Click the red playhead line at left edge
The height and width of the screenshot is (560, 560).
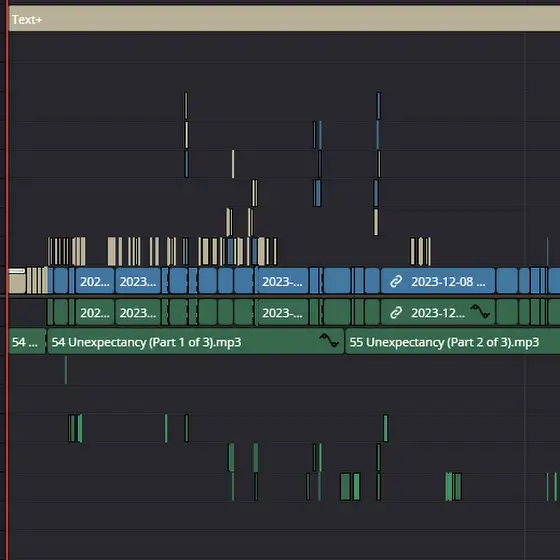(6, 280)
